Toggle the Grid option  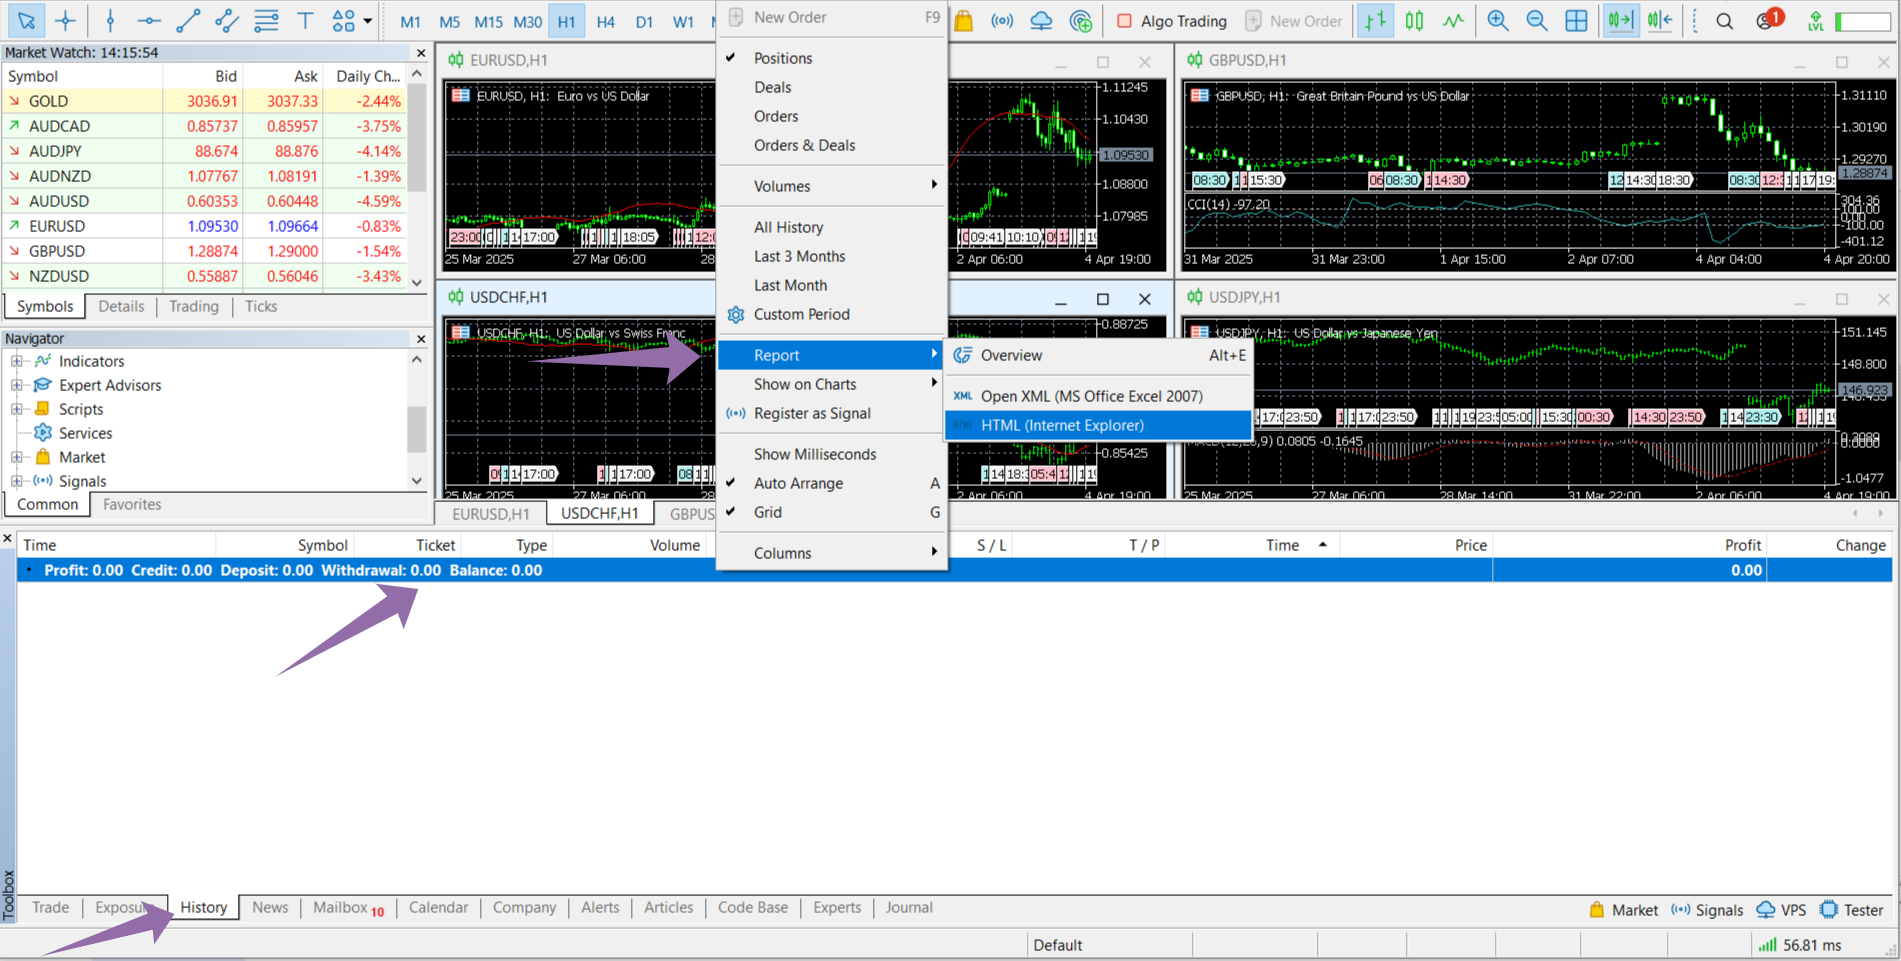point(768,512)
